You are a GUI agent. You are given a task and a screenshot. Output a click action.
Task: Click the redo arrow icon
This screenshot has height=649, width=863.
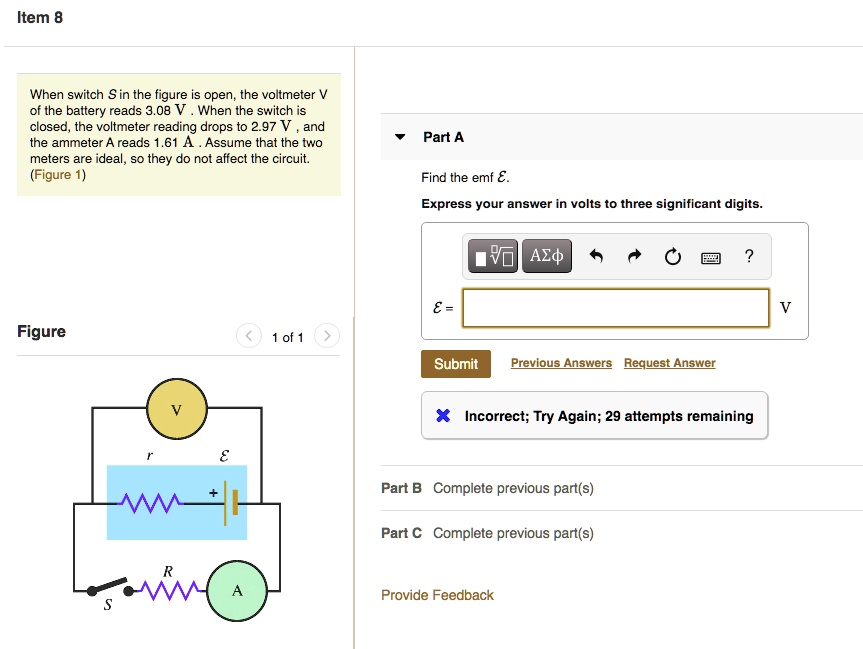click(x=634, y=257)
